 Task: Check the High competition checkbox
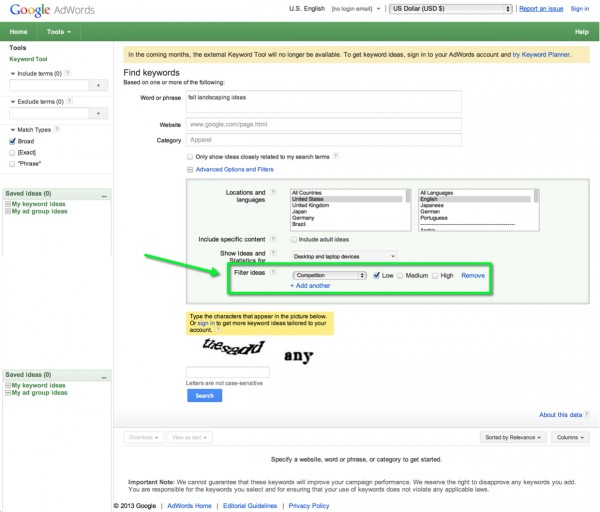pyautogui.click(x=435, y=276)
